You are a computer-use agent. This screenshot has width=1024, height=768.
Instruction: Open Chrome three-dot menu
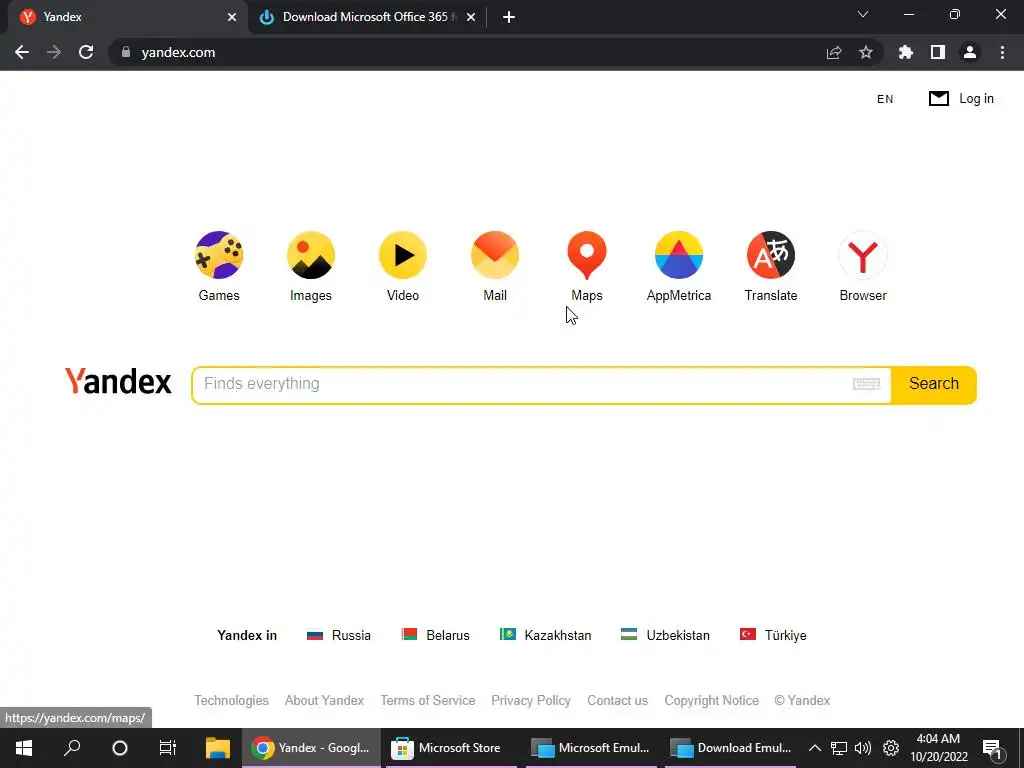(x=1002, y=52)
